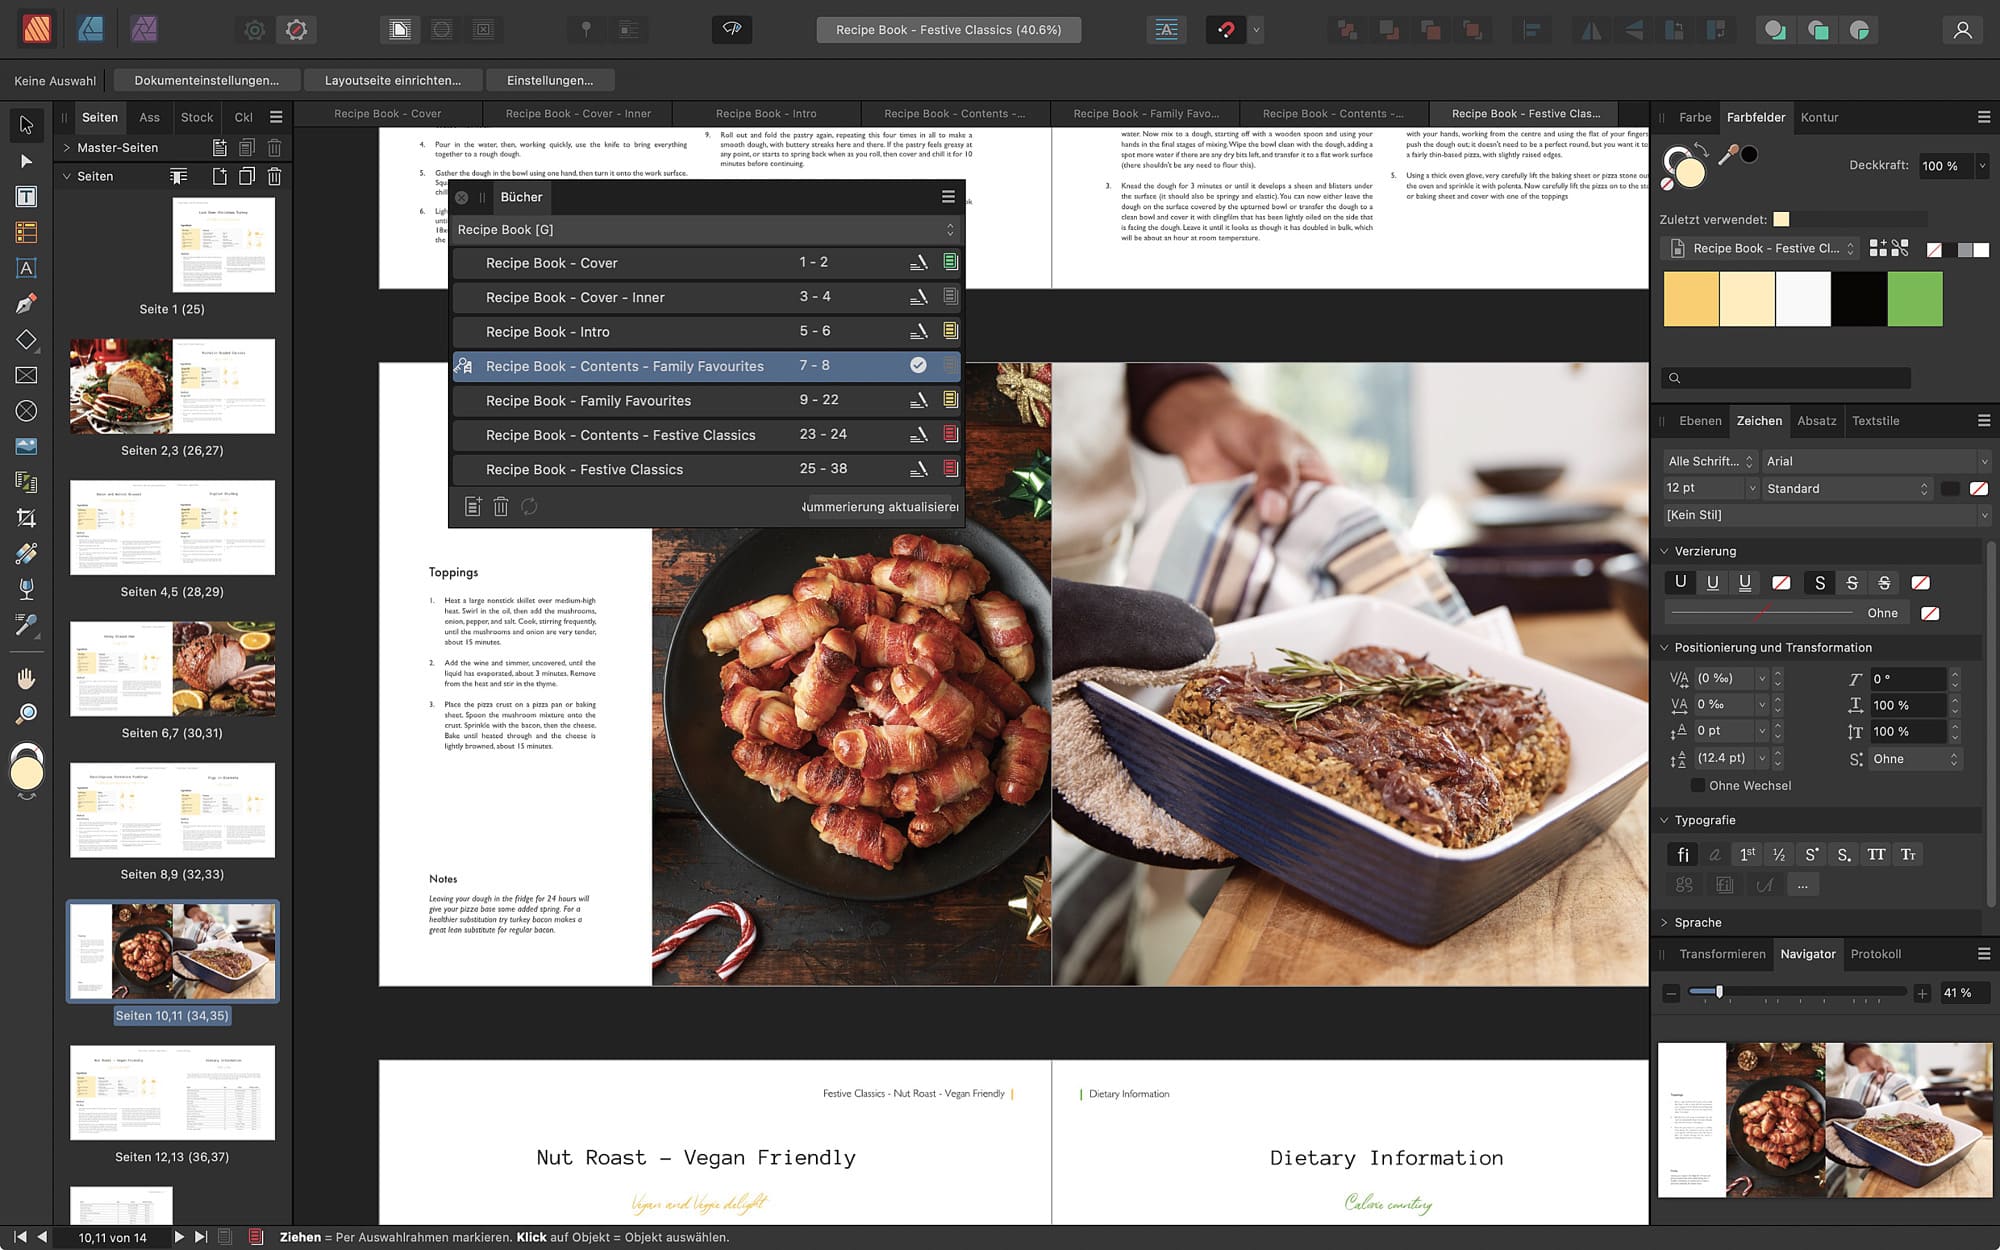
Task: Select the Artistic Text tool
Action: pos(26,268)
